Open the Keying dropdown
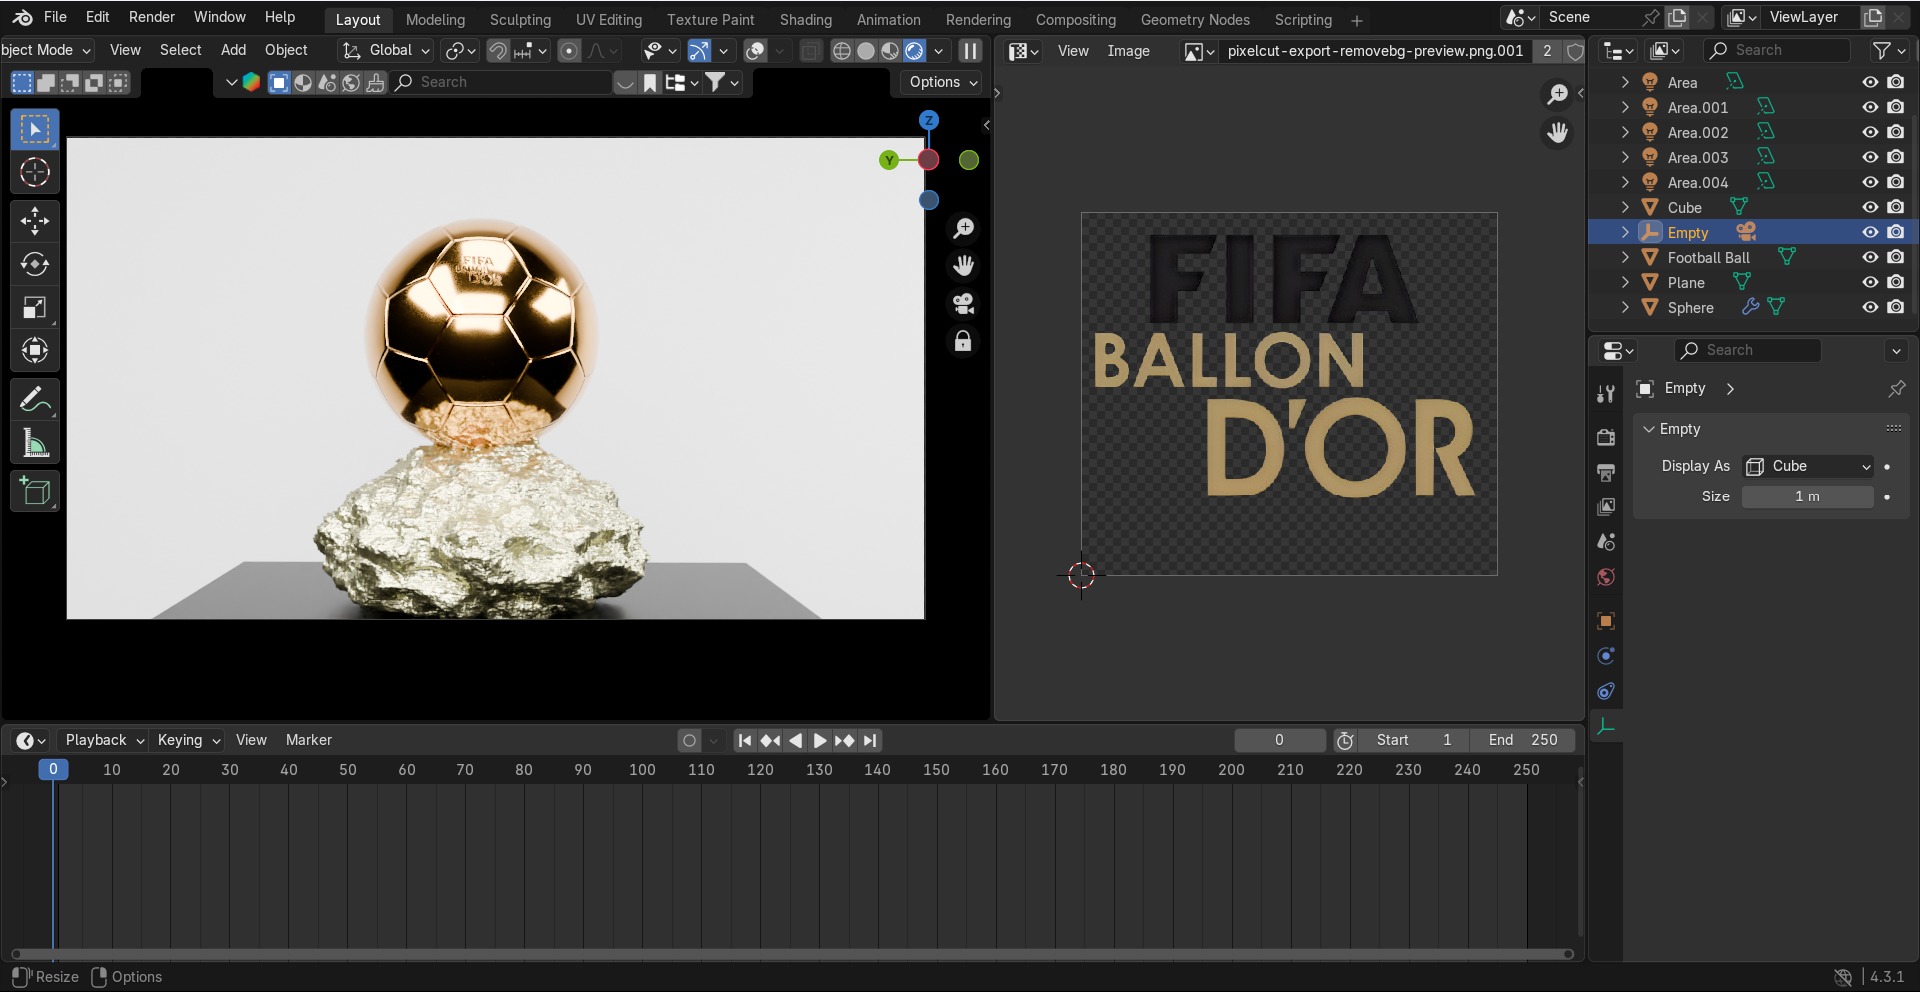Viewport: 1920px width, 992px height. click(188, 740)
